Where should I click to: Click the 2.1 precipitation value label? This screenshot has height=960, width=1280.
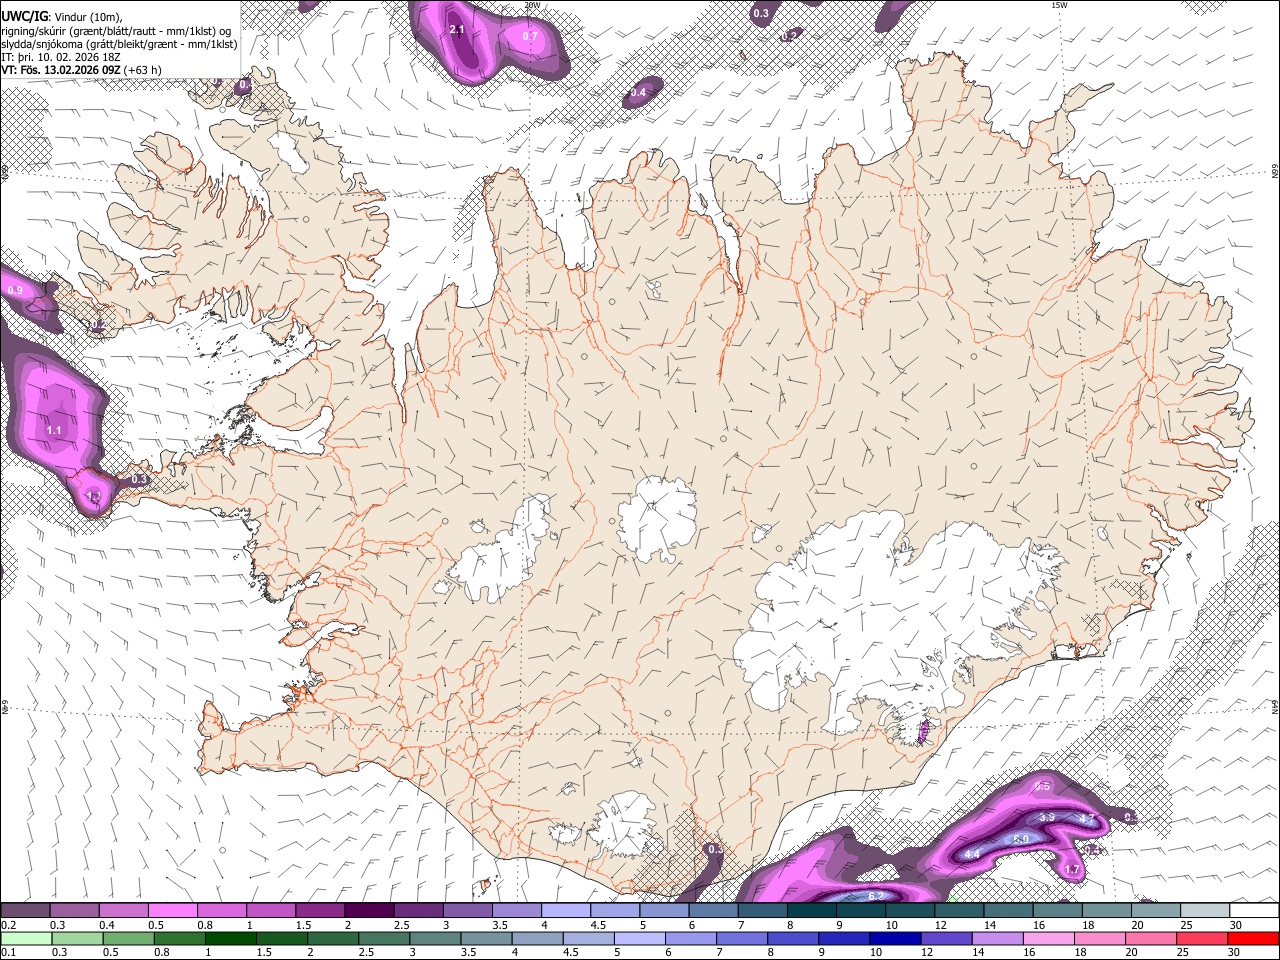457,30
